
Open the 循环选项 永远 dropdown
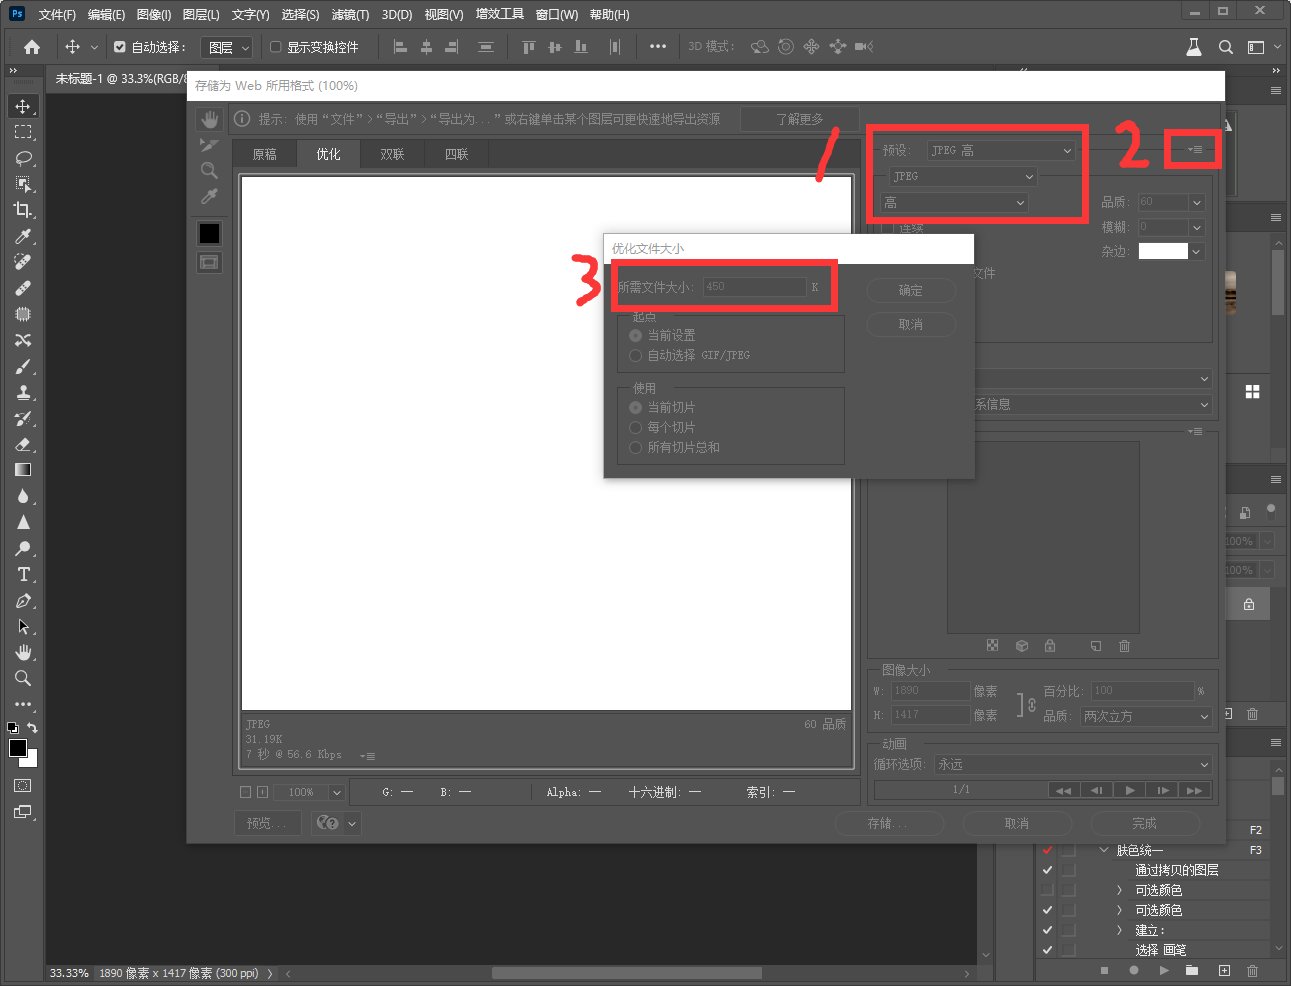click(x=1074, y=764)
